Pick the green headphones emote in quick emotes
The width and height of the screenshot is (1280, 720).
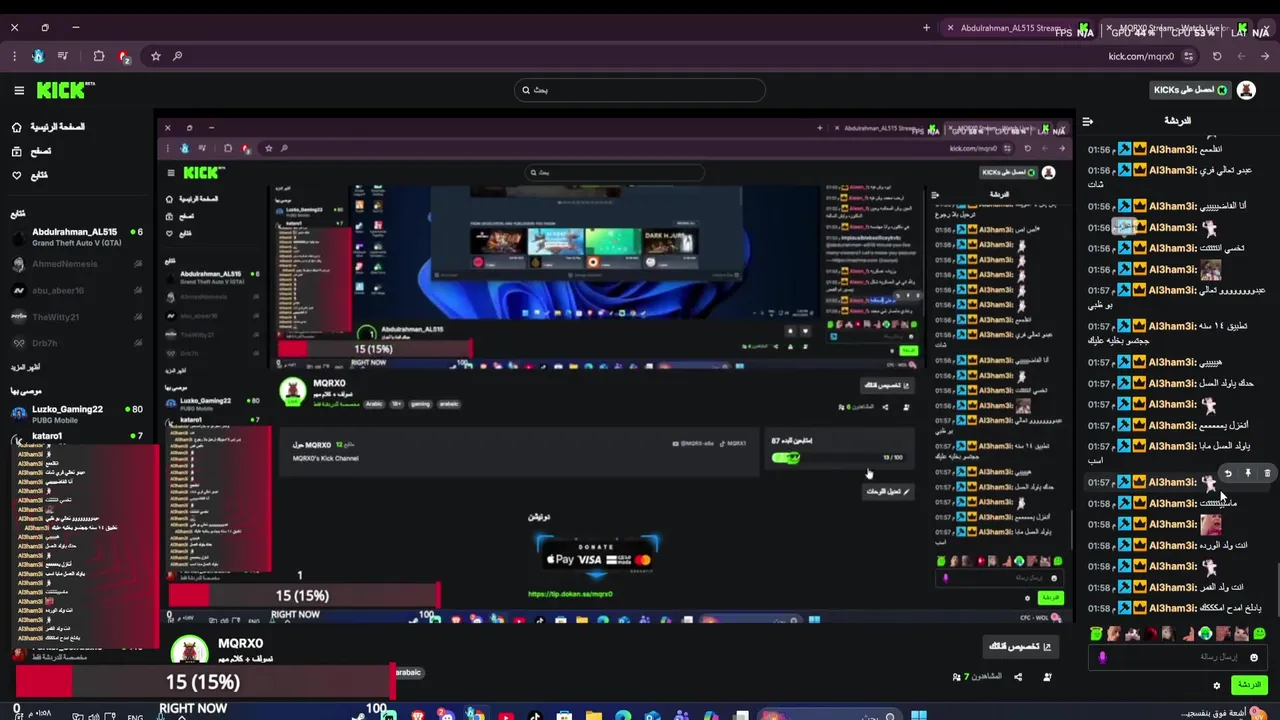click(x=1205, y=633)
